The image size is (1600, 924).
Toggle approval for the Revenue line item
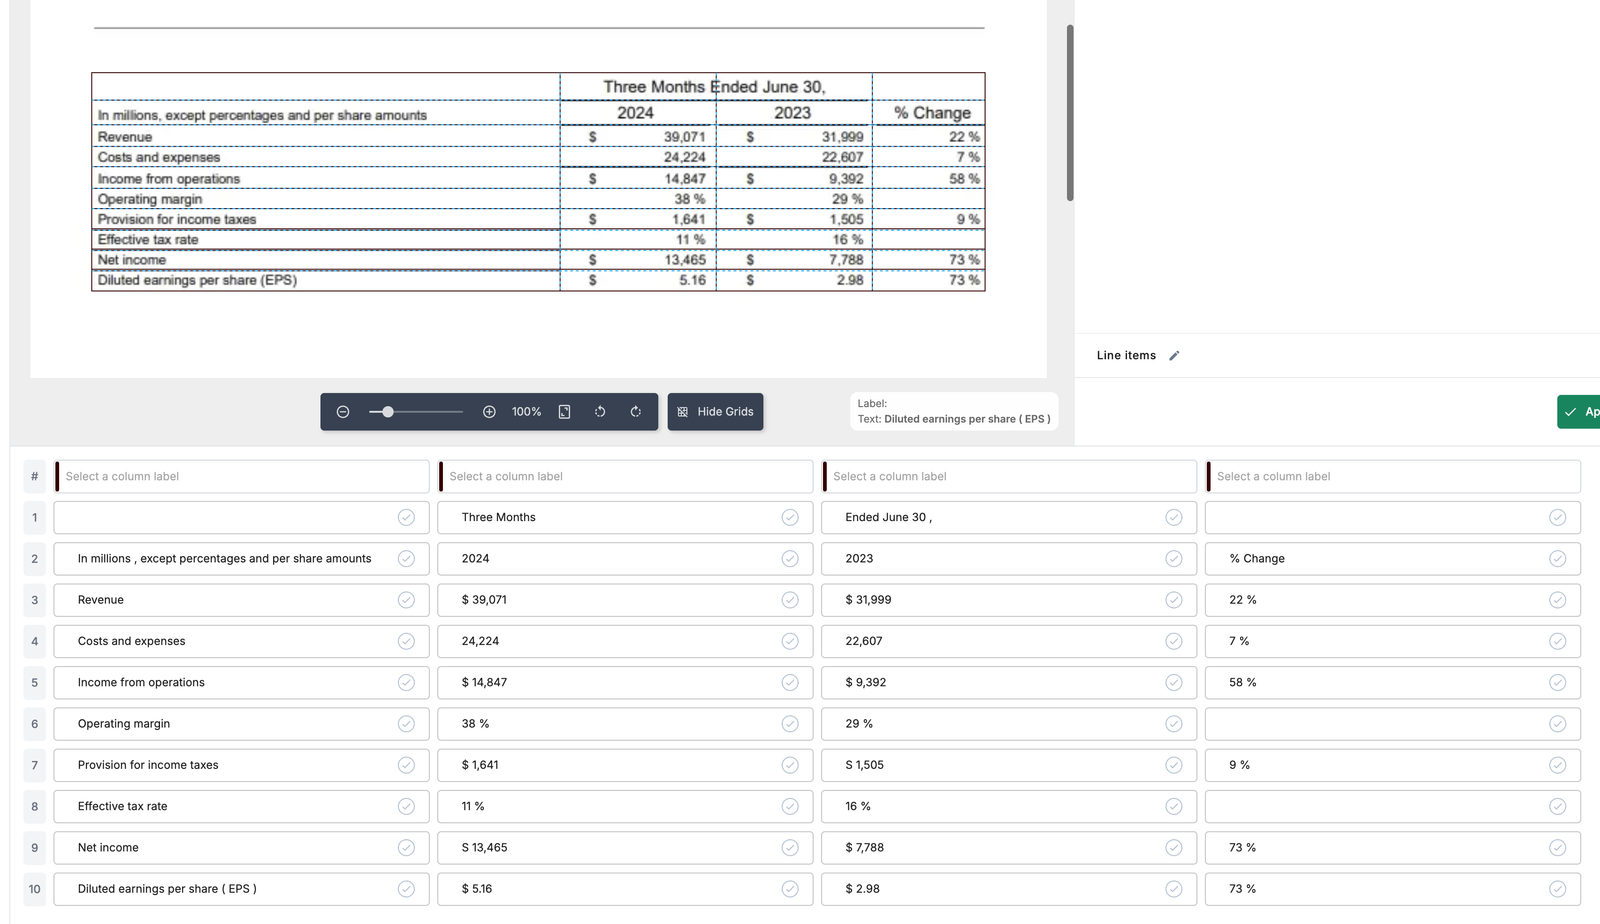click(x=407, y=600)
